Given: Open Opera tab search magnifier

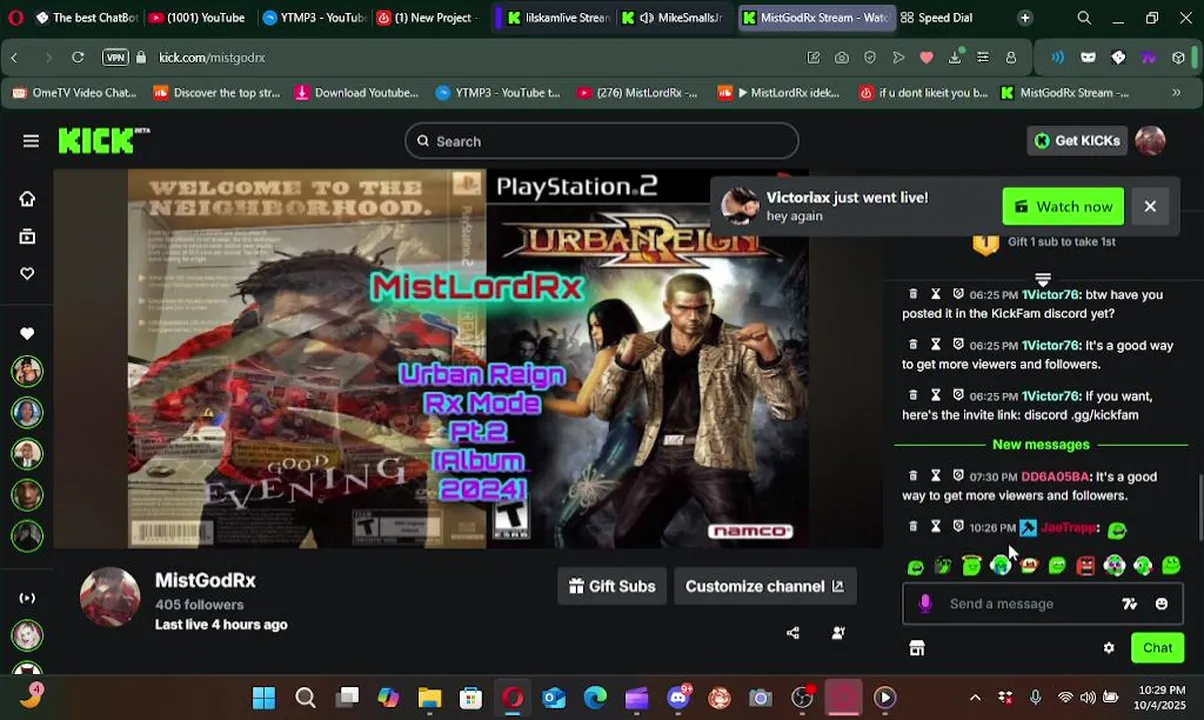Looking at the screenshot, I should pos(1084,18).
